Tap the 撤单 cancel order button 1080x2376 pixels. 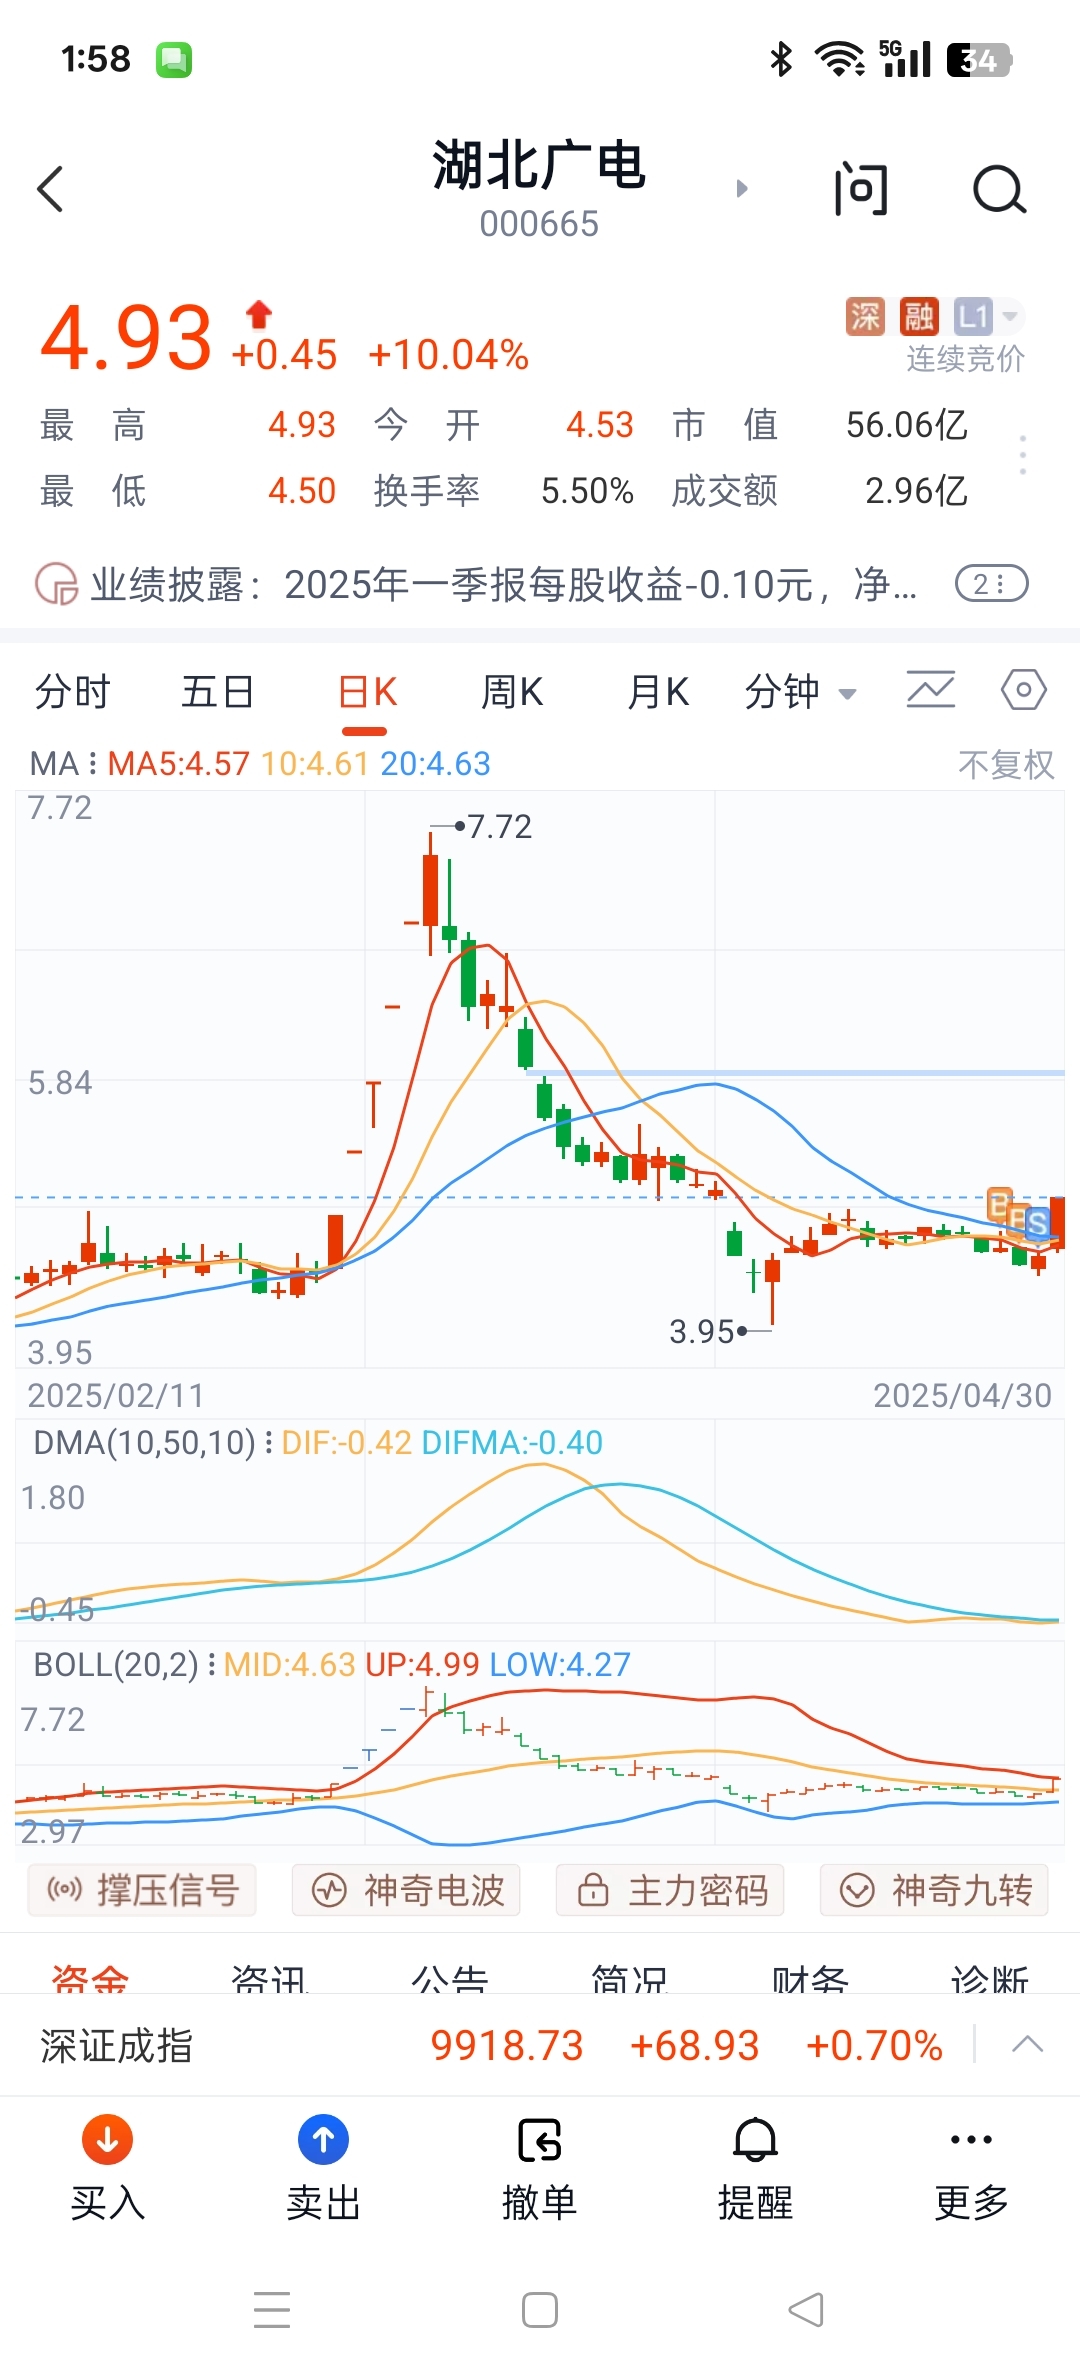click(x=540, y=2167)
